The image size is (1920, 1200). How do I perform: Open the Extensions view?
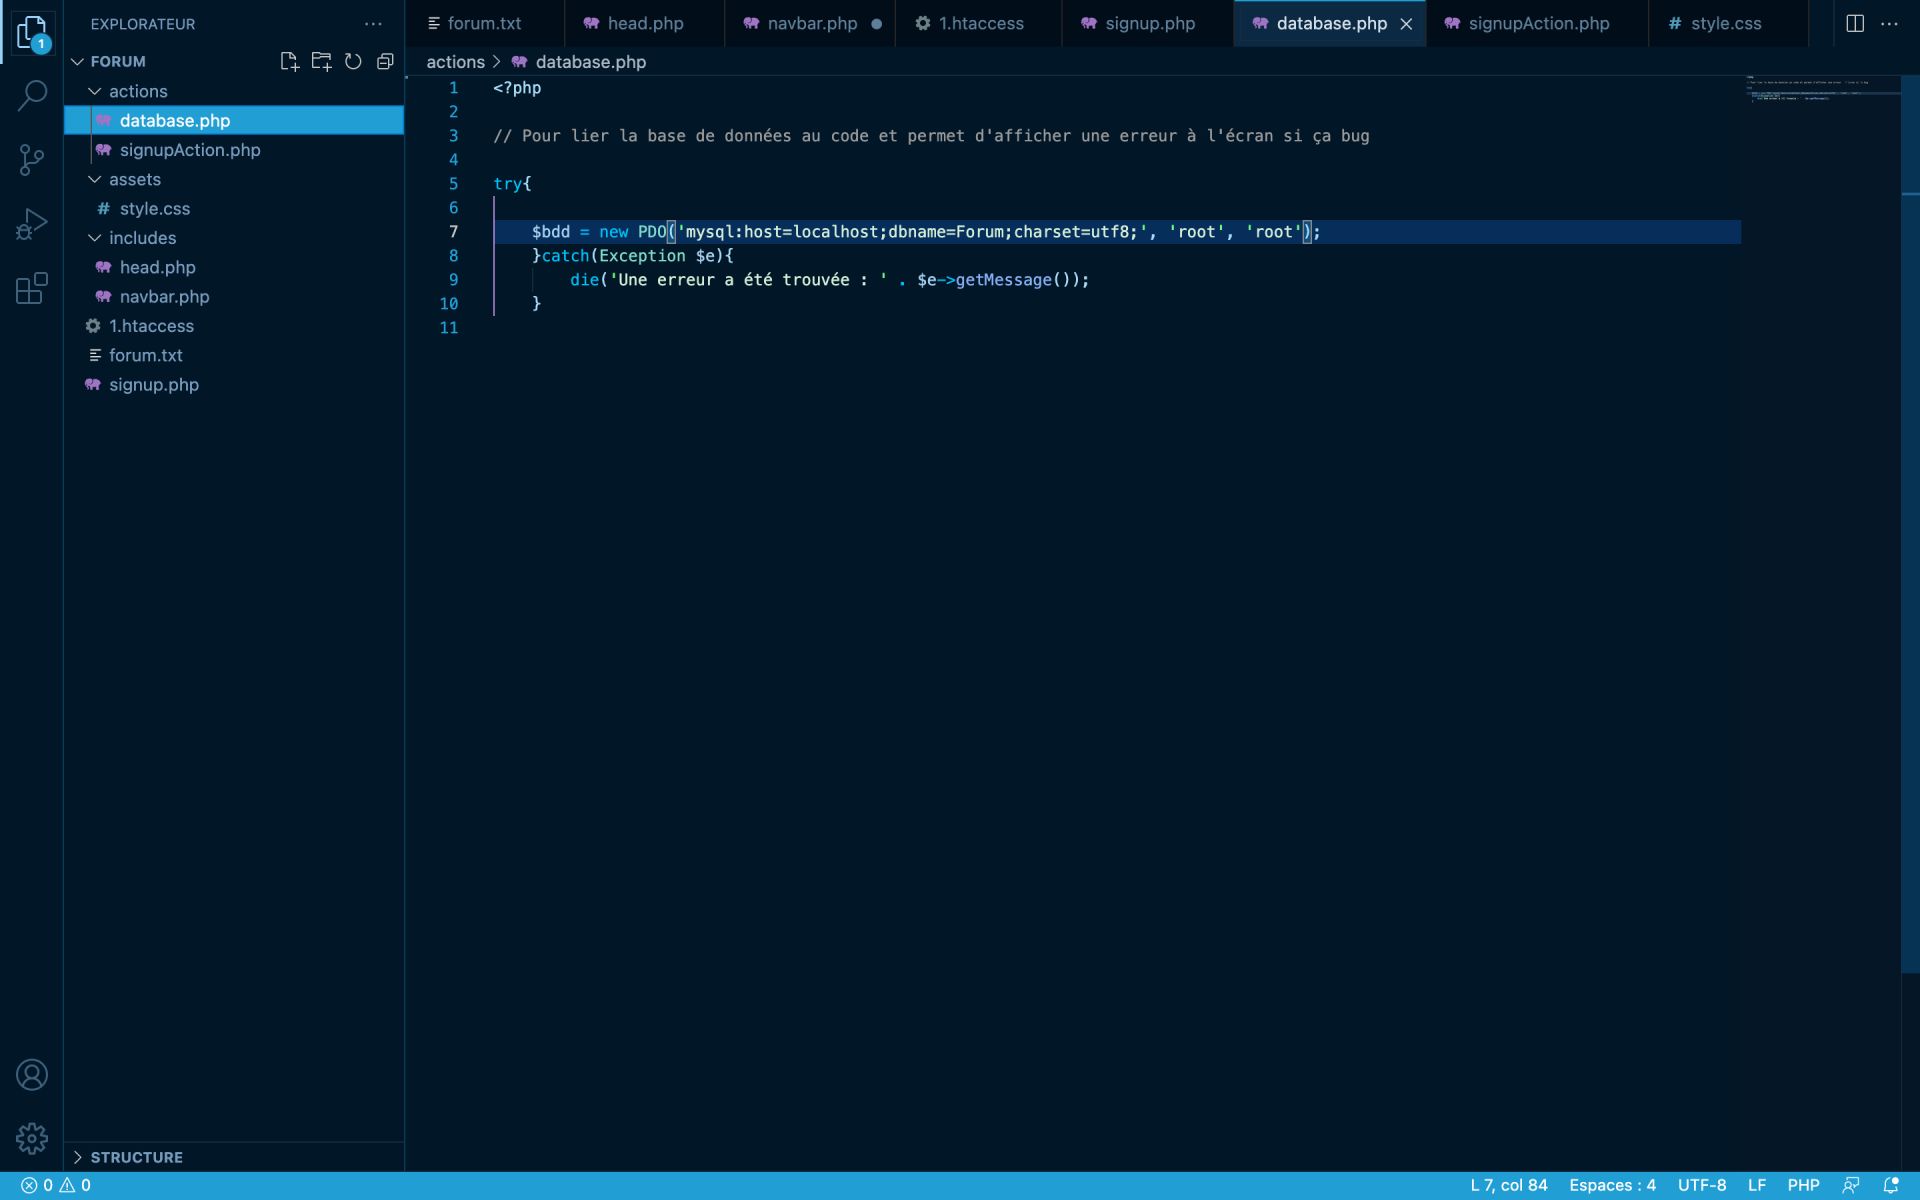tap(32, 289)
